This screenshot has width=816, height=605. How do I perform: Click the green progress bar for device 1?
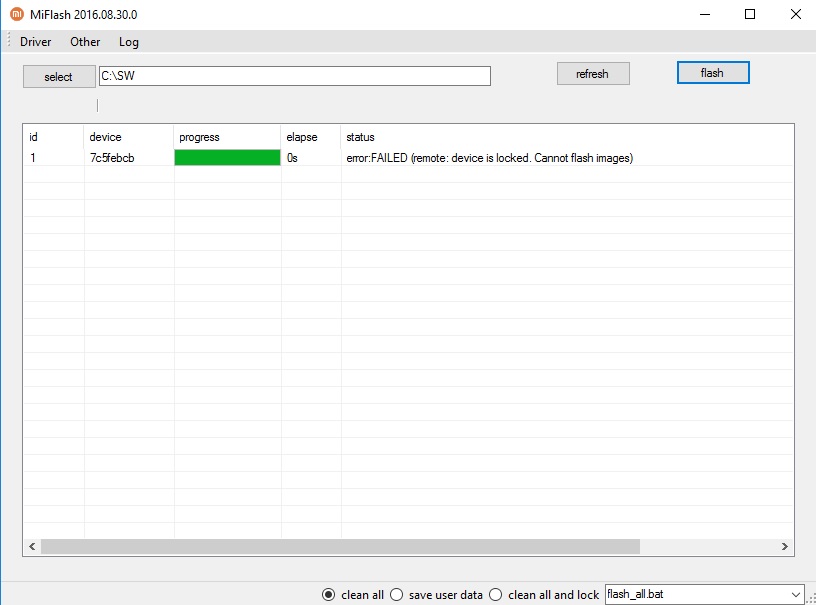[227, 158]
